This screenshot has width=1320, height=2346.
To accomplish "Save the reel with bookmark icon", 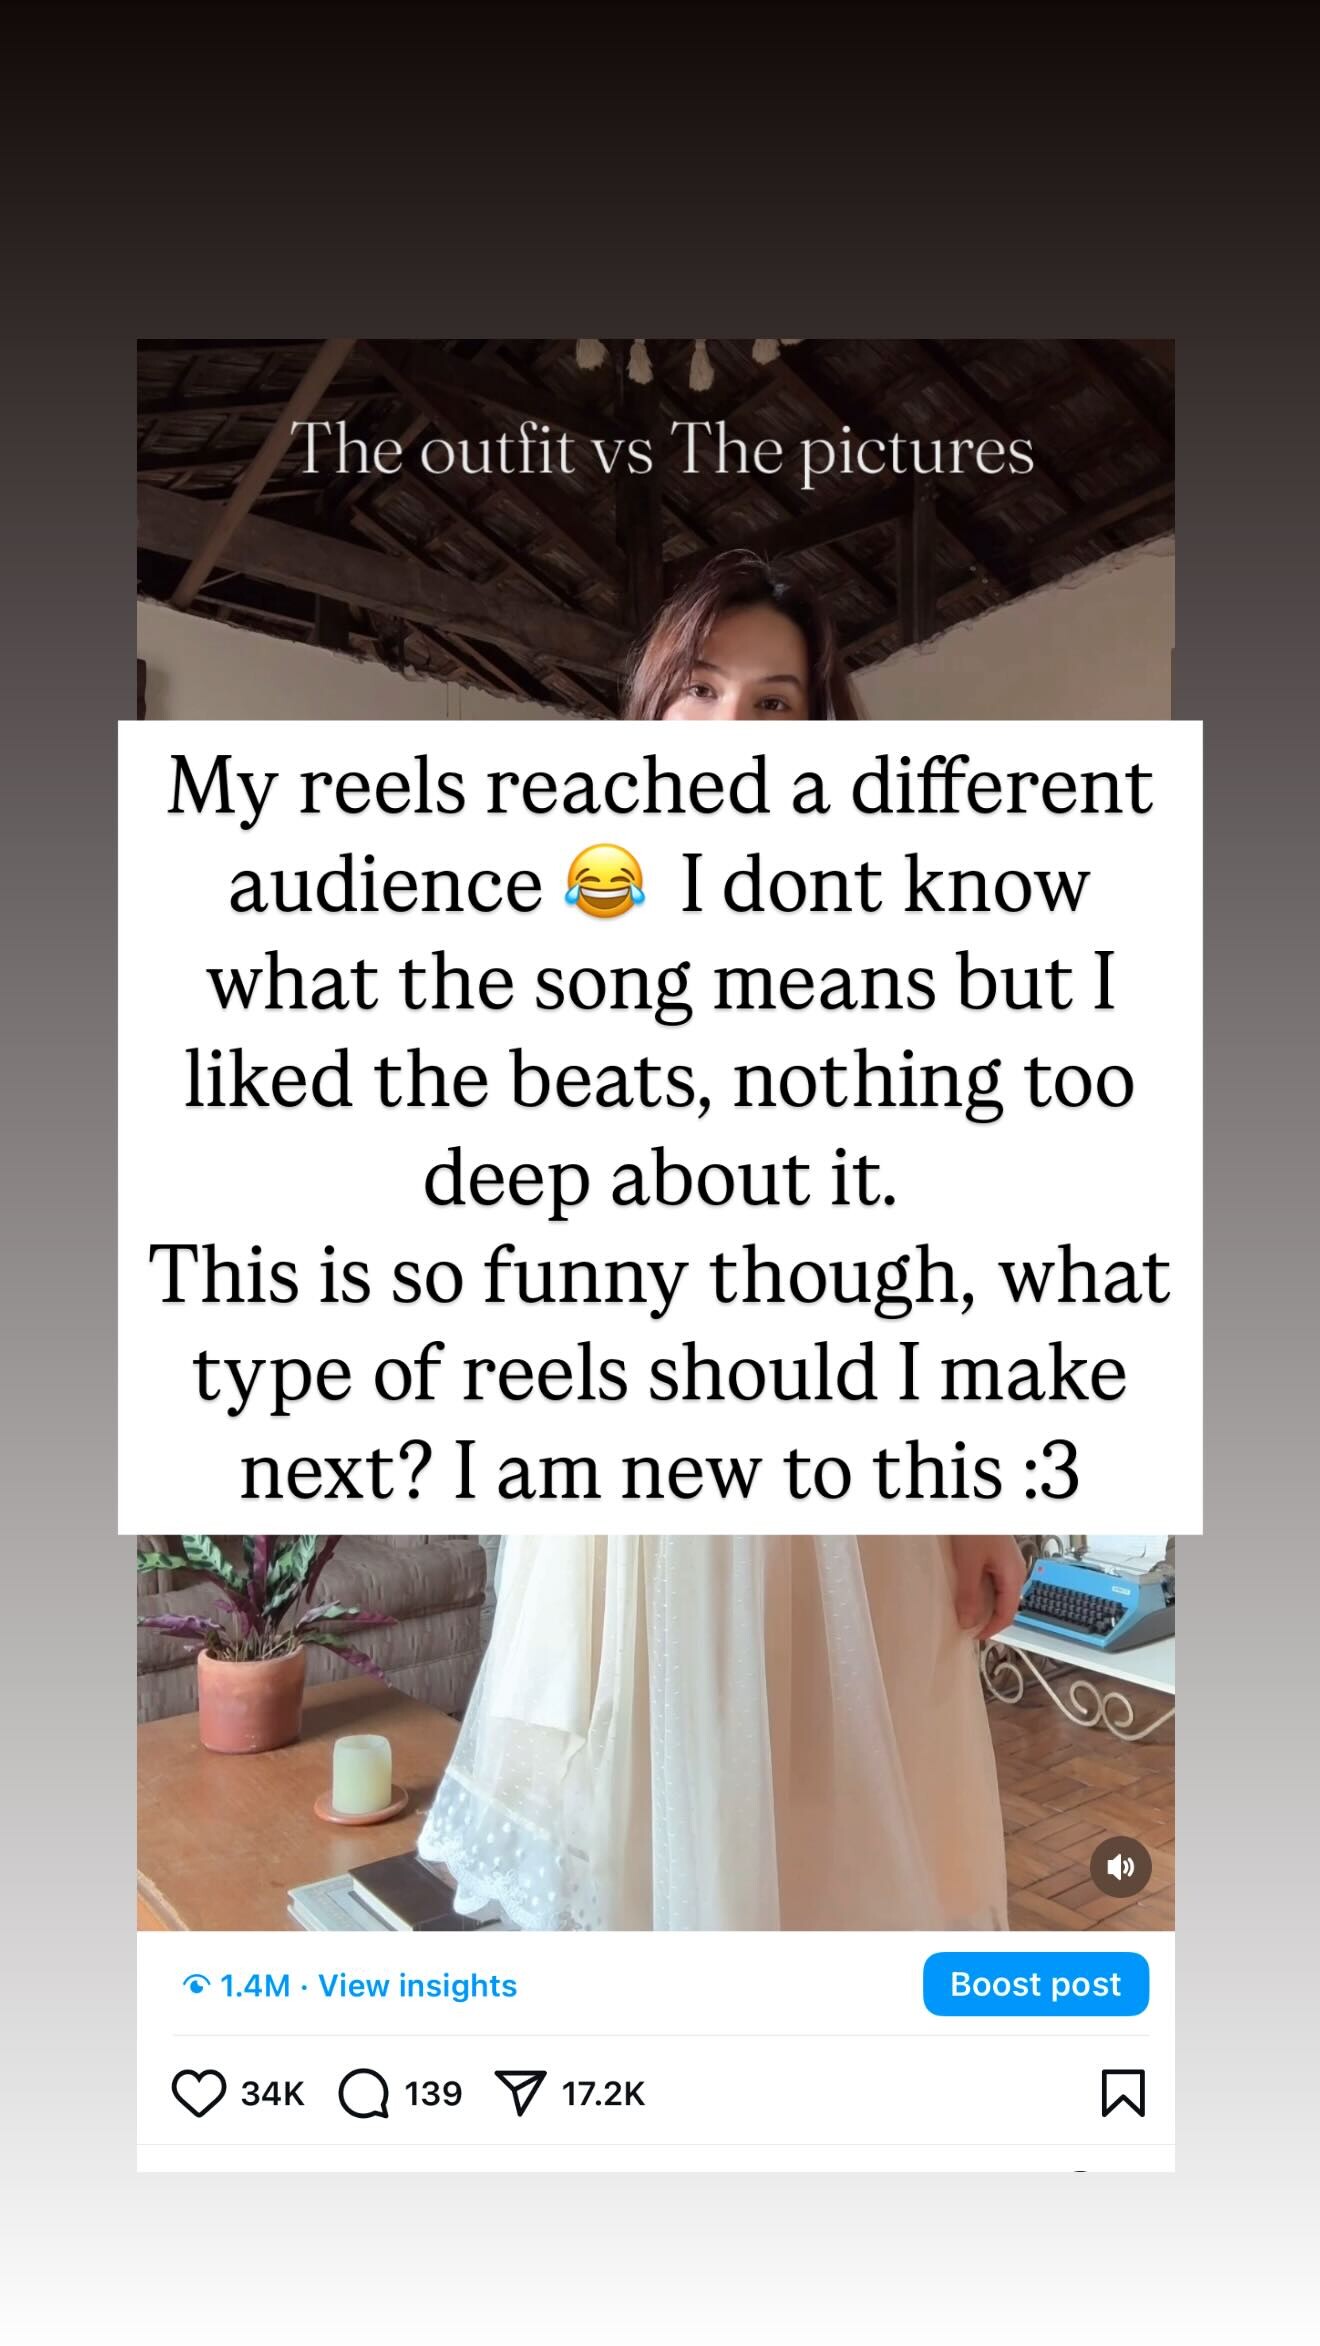I will click(x=1122, y=2093).
